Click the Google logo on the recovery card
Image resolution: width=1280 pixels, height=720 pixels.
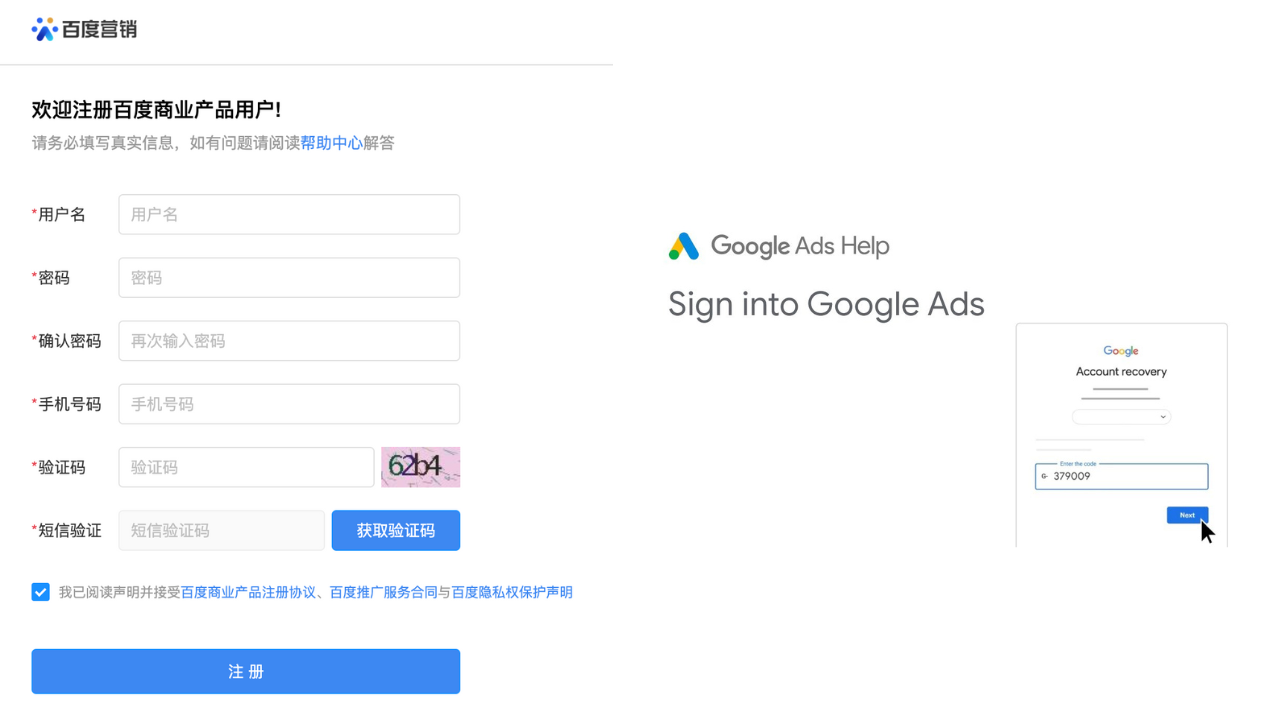1121,351
